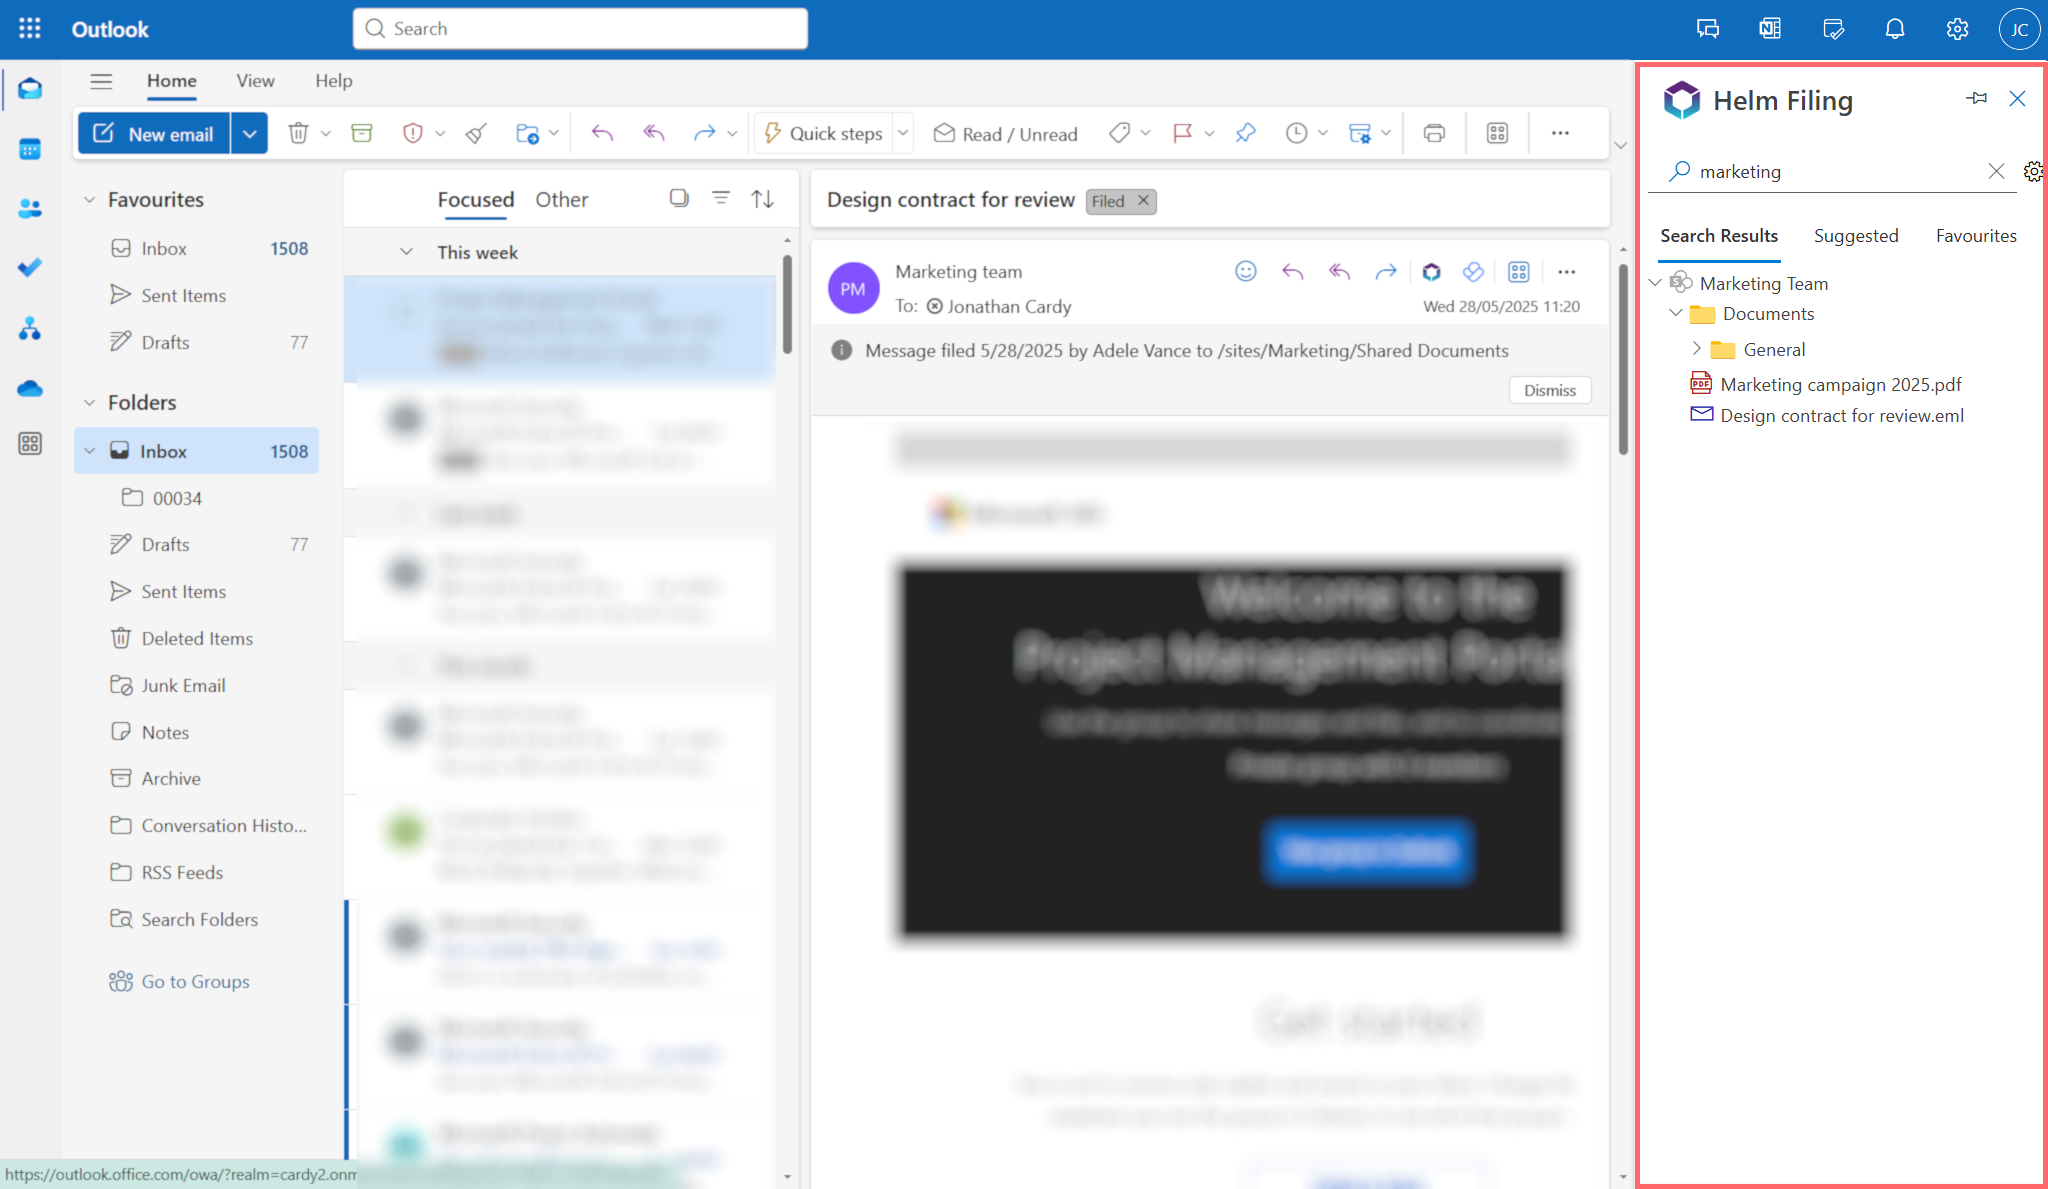Pin the message with the pin icon

coord(1245,133)
